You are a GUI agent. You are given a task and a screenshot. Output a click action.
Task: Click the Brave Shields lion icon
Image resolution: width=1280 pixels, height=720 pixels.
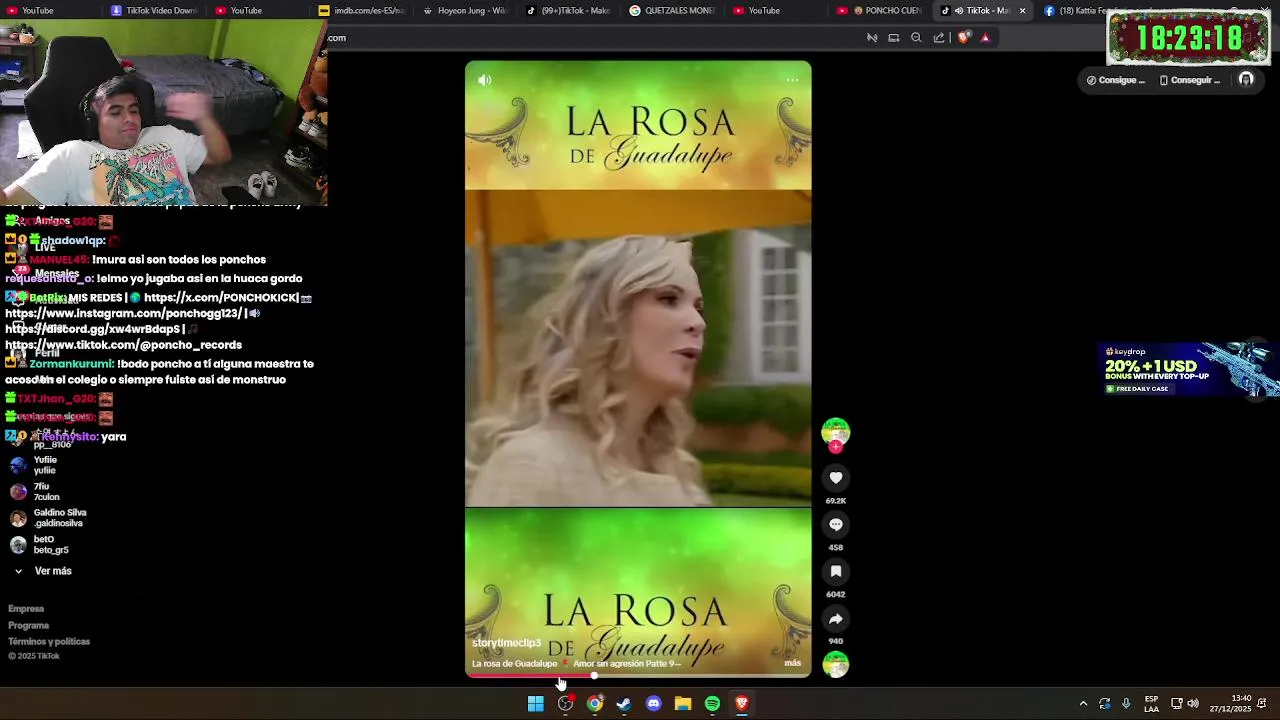pos(963,38)
